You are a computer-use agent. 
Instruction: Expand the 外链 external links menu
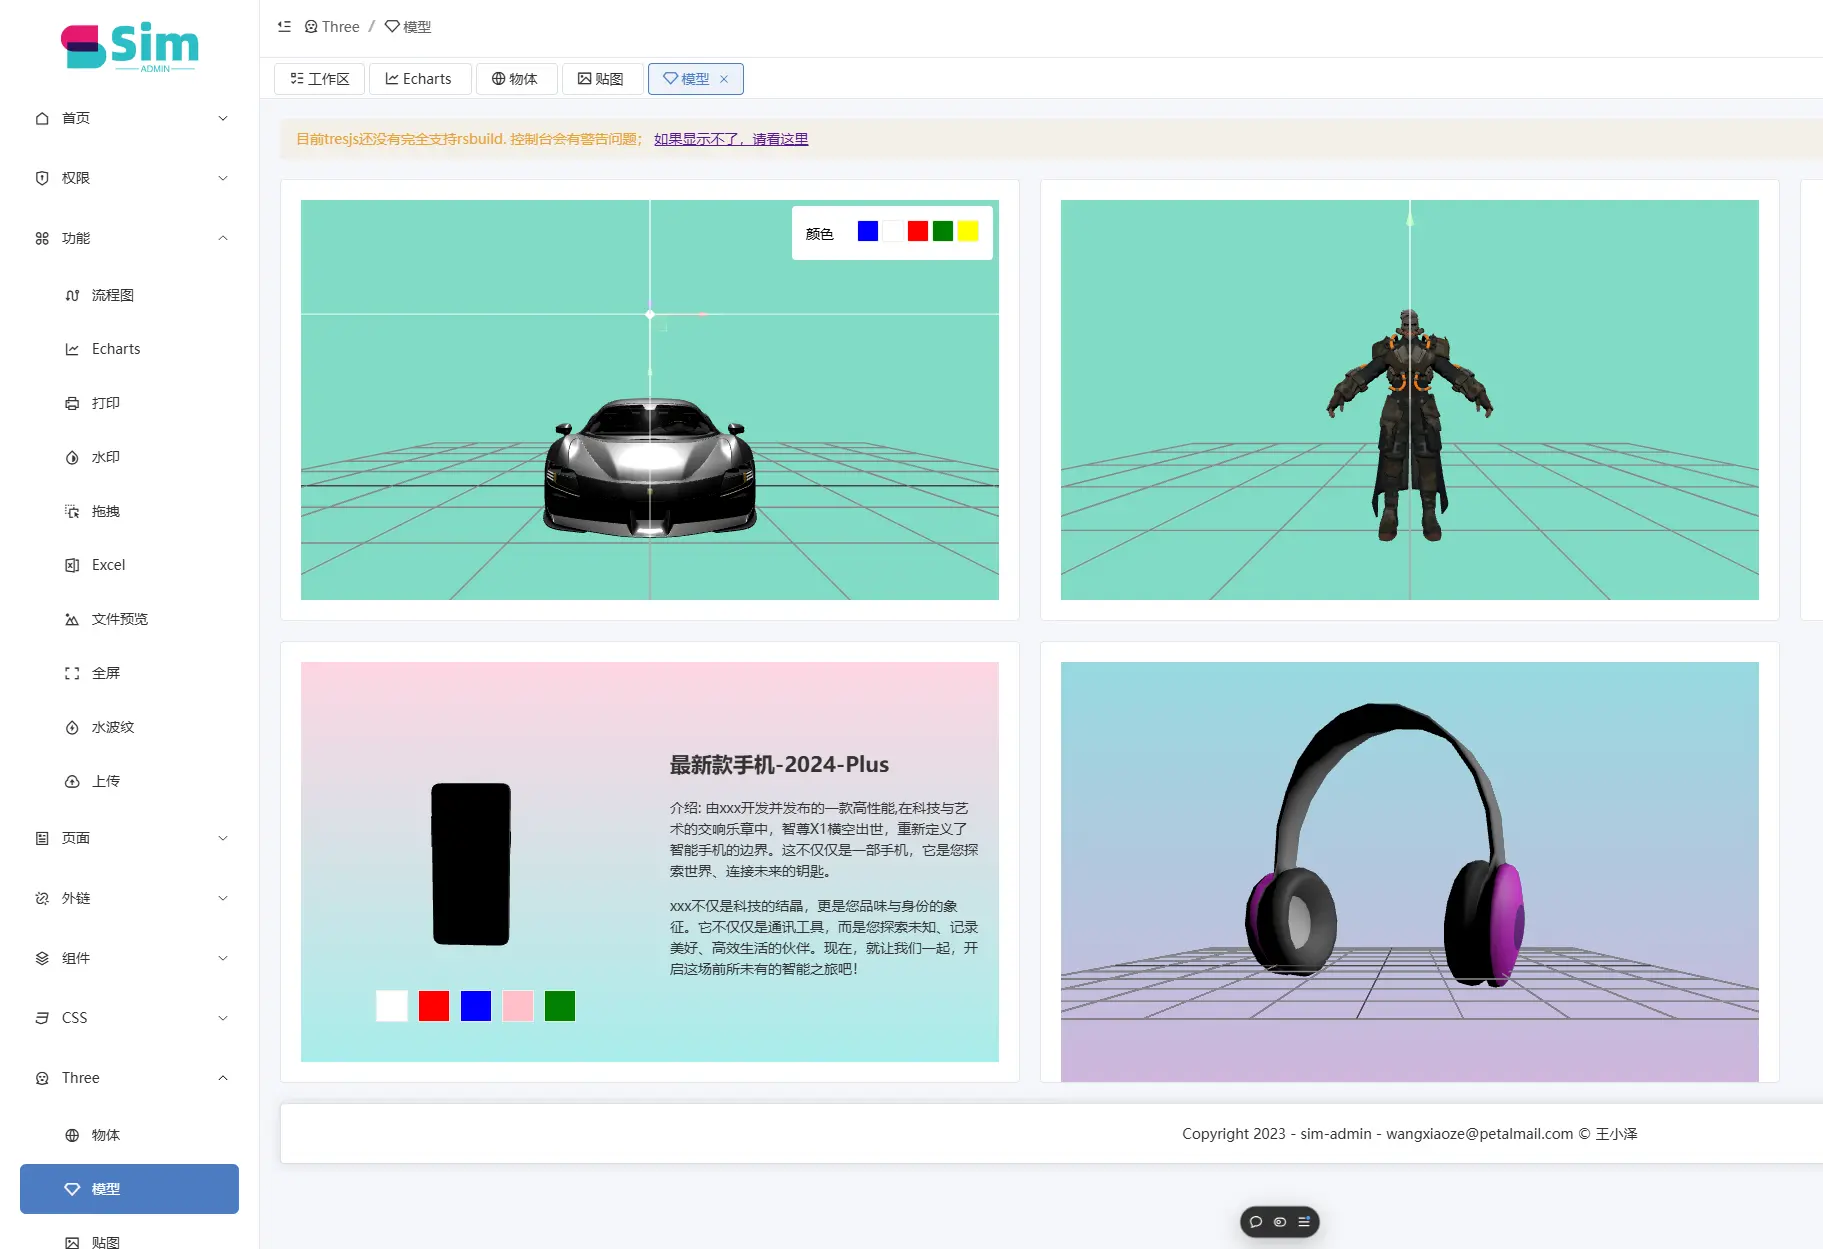tap(130, 898)
